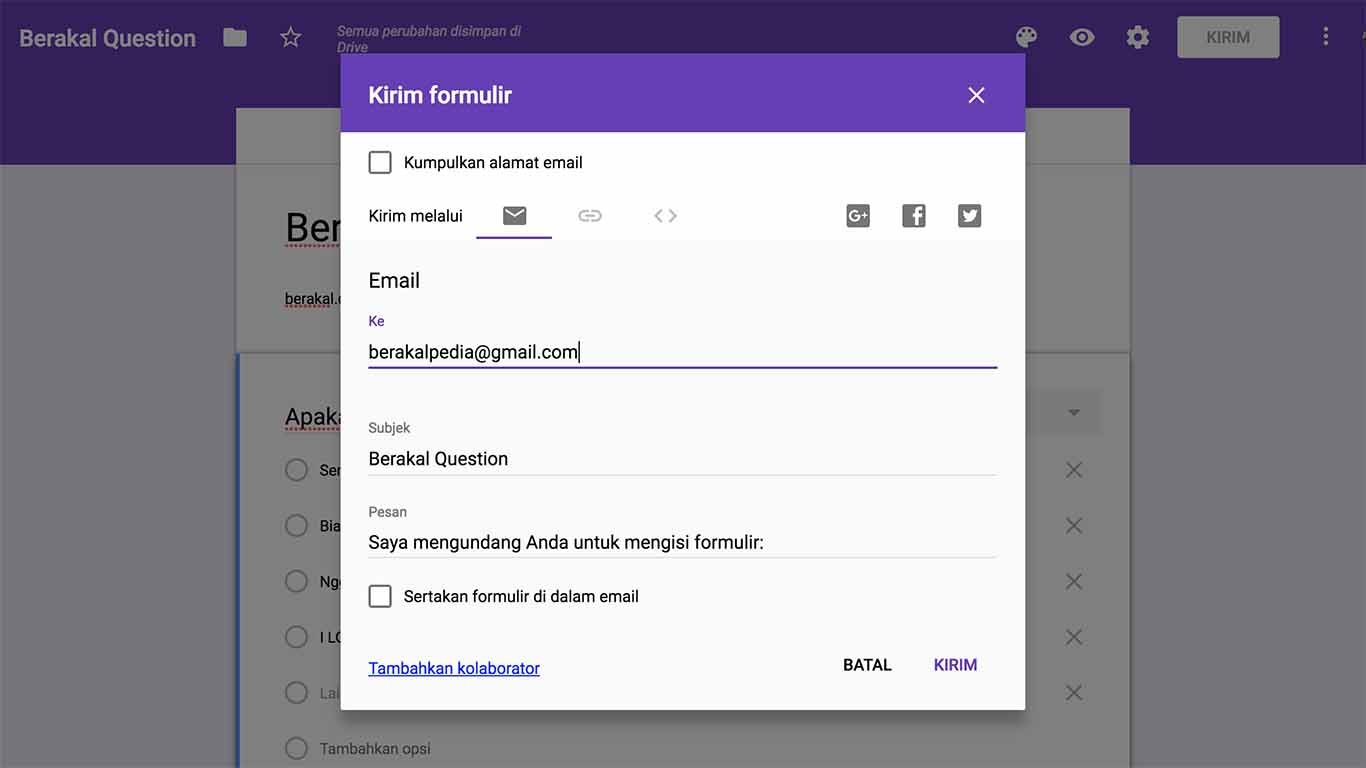Remove the fifth answer option with X
The height and width of the screenshot is (768, 1366).
point(1074,693)
